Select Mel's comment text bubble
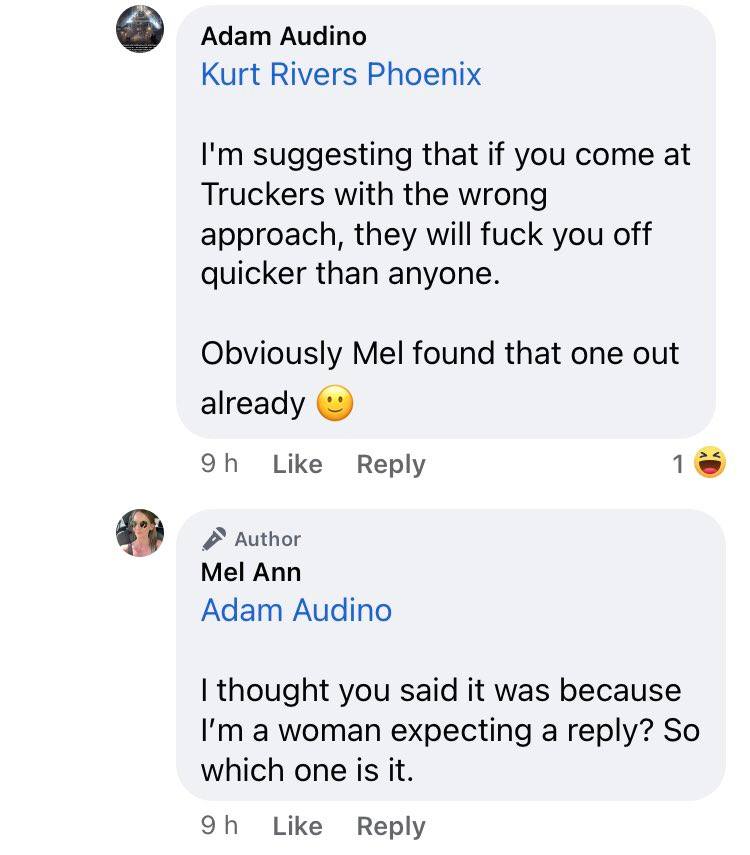The height and width of the screenshot is (855, 750). point(451,655)
